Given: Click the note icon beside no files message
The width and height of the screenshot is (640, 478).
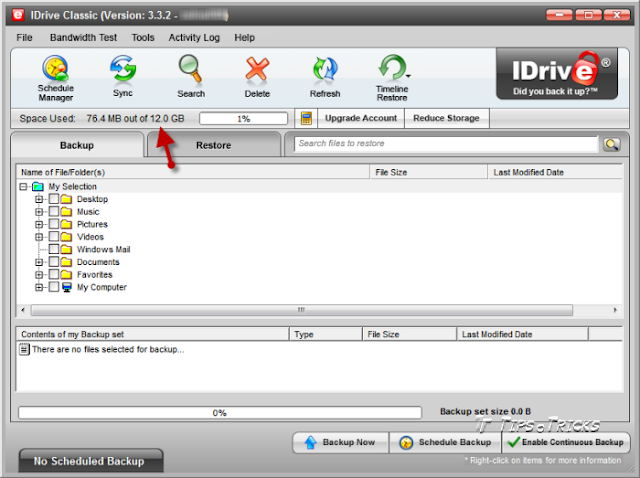Looking at the screenshot, I should pos(24,349).
